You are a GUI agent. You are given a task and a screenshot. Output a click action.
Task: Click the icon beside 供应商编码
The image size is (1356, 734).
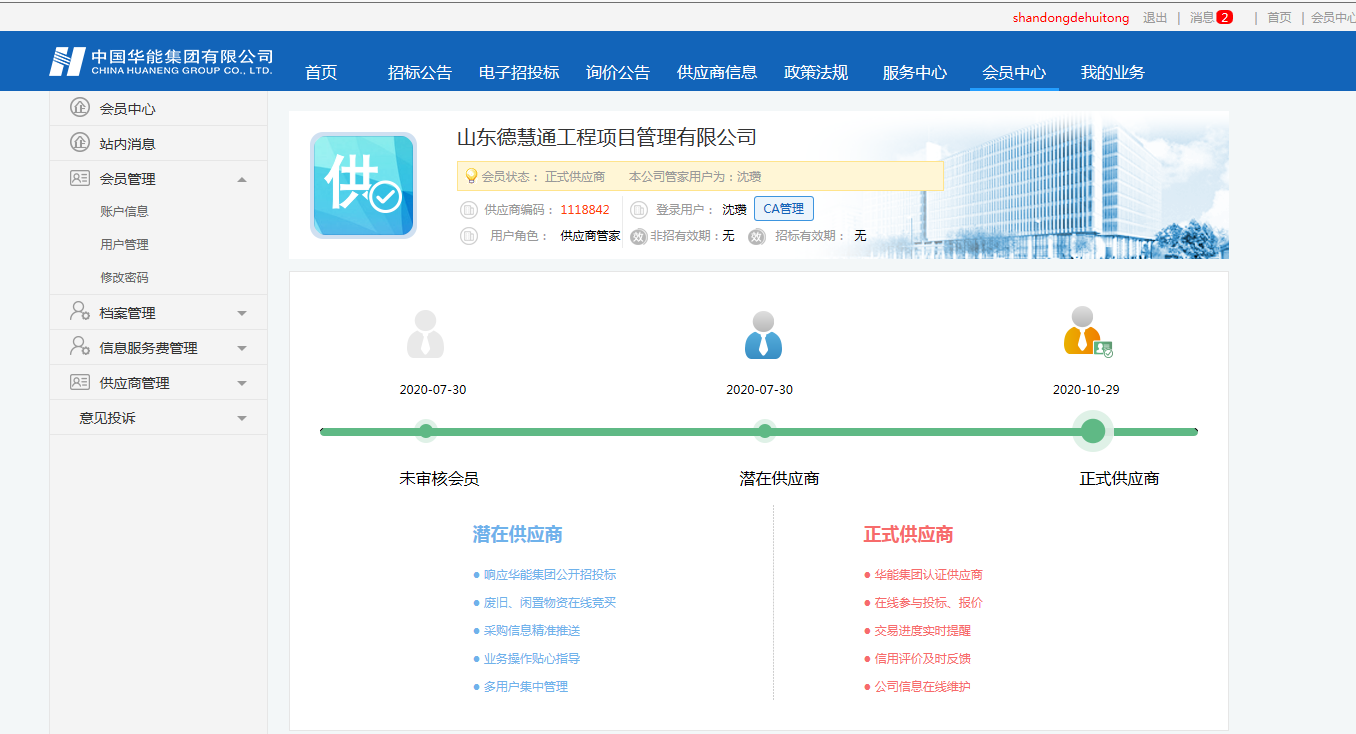(468, 210)
